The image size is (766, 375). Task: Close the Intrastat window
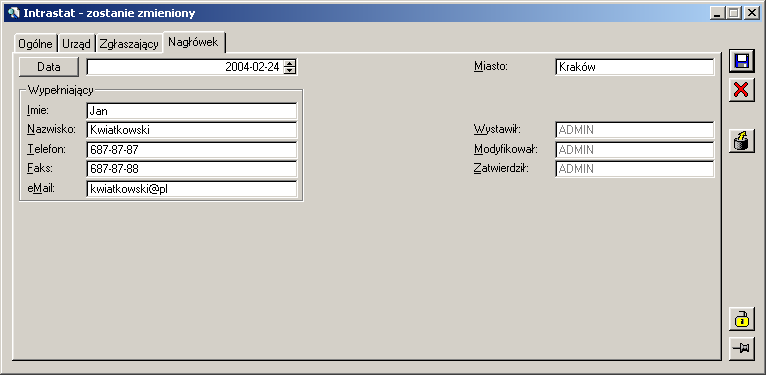[751, 13]
